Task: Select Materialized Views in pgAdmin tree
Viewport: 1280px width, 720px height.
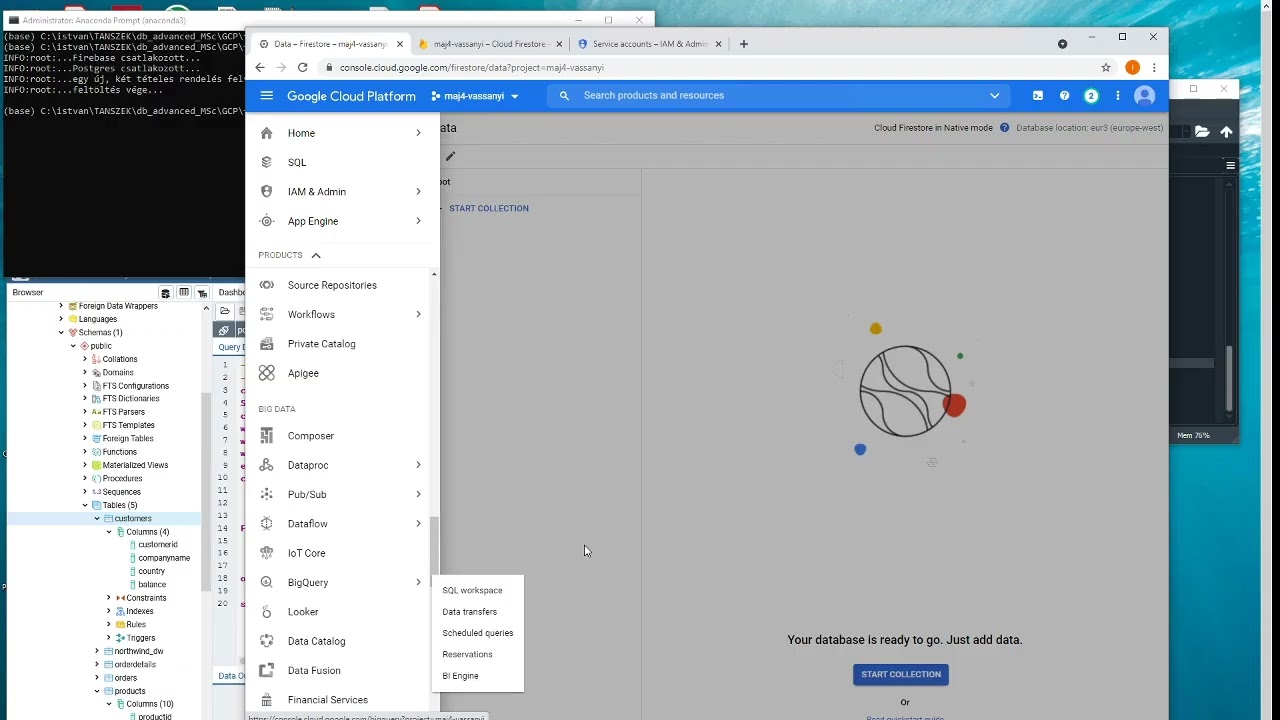Action: (x=135, y=465)
